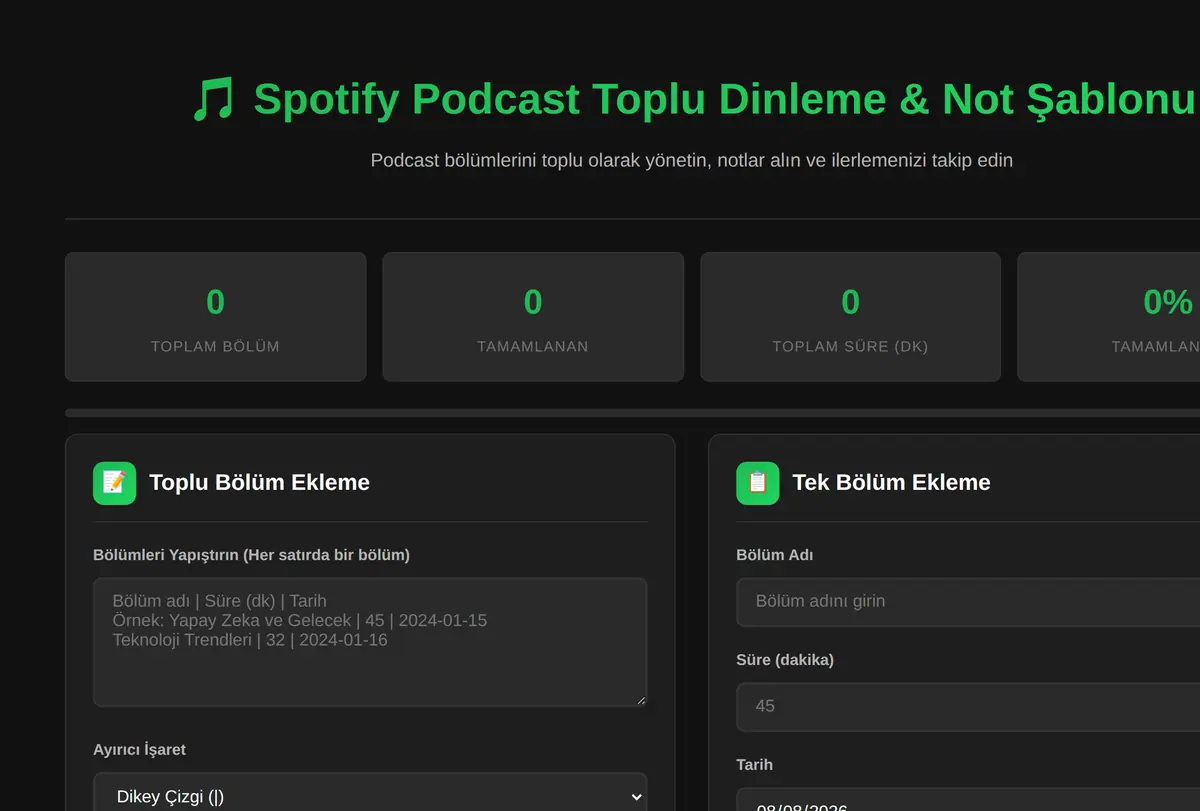Click the 'Bölüm Adı' label
This screenshot has height=811, width=1200.
pos(774,555)
